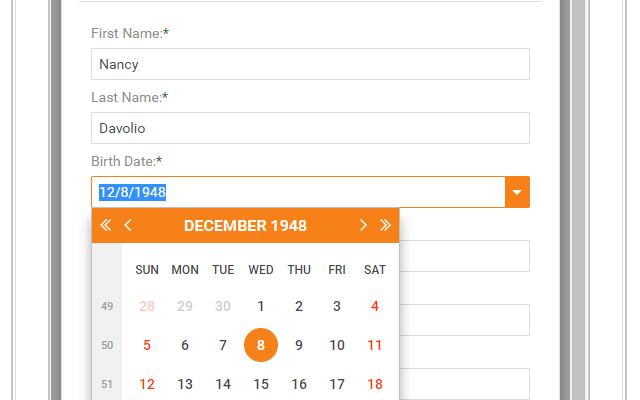Choose Sunday December 12
The width and height of the screenshot is (640, 400).
click(x=147, y=384)
